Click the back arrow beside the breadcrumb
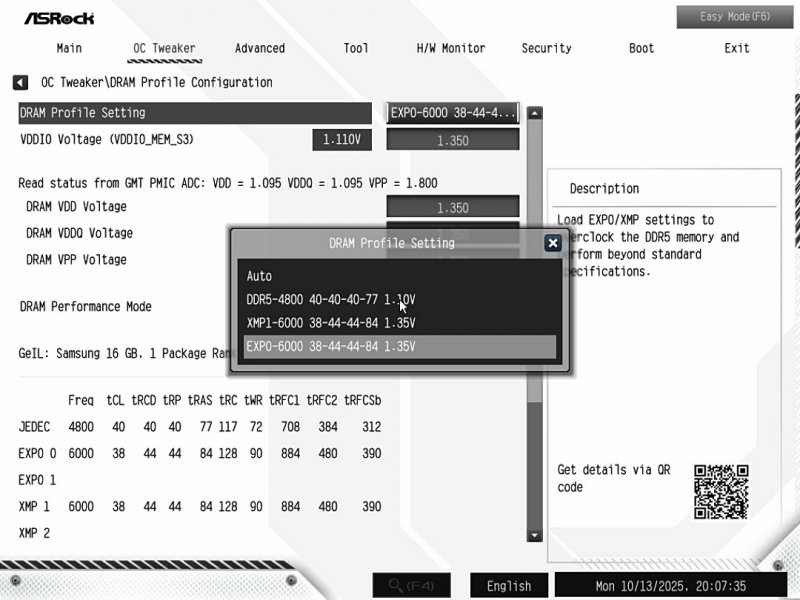The width and height of the screenshot is (800, 600). pyautogui.click(x=20, y=82)
